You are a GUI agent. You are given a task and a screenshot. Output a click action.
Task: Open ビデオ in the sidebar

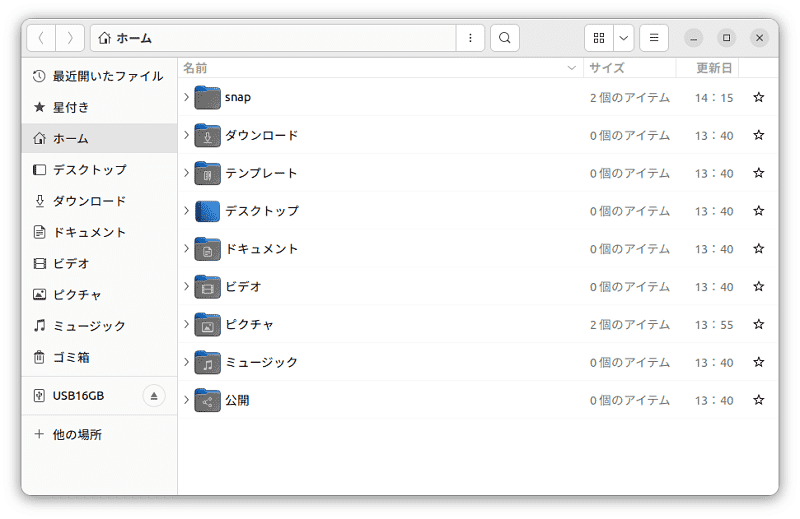(x=99, y=263)
